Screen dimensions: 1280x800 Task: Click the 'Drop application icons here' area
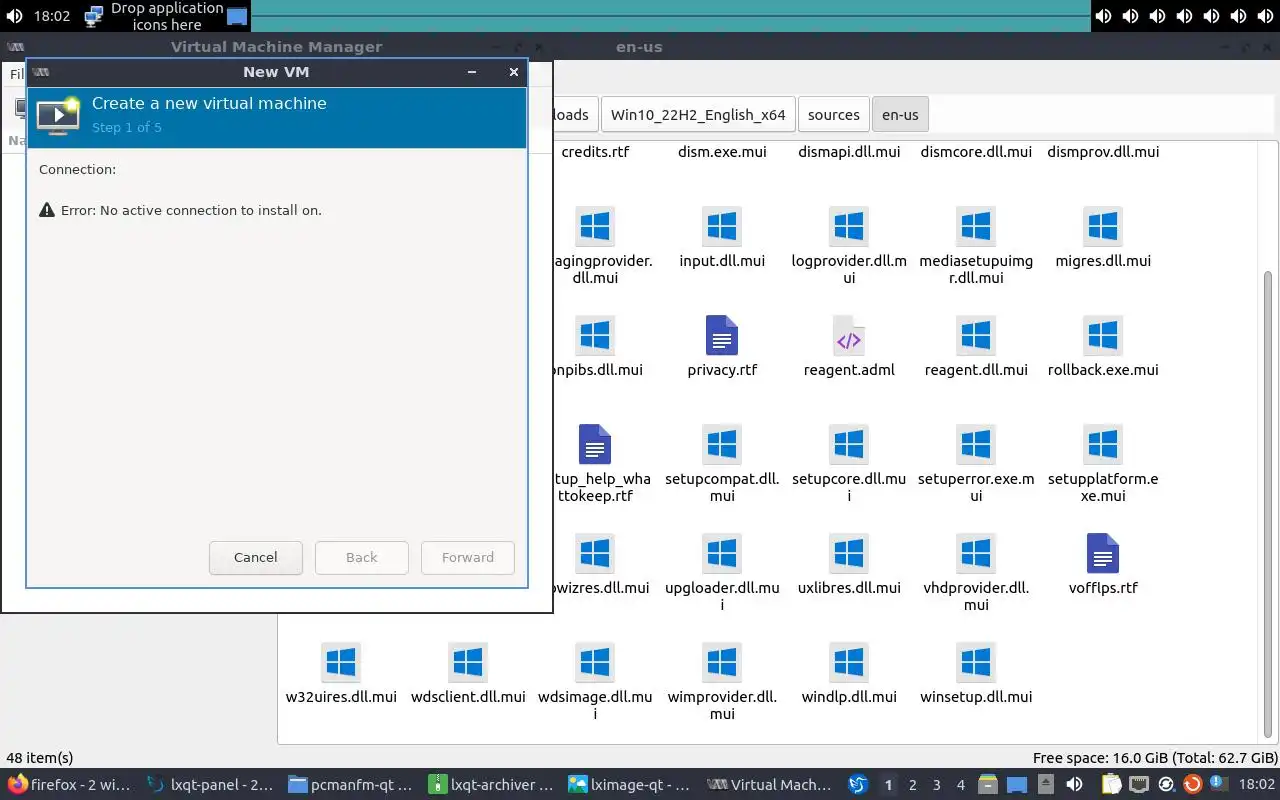tap(167, 16)
